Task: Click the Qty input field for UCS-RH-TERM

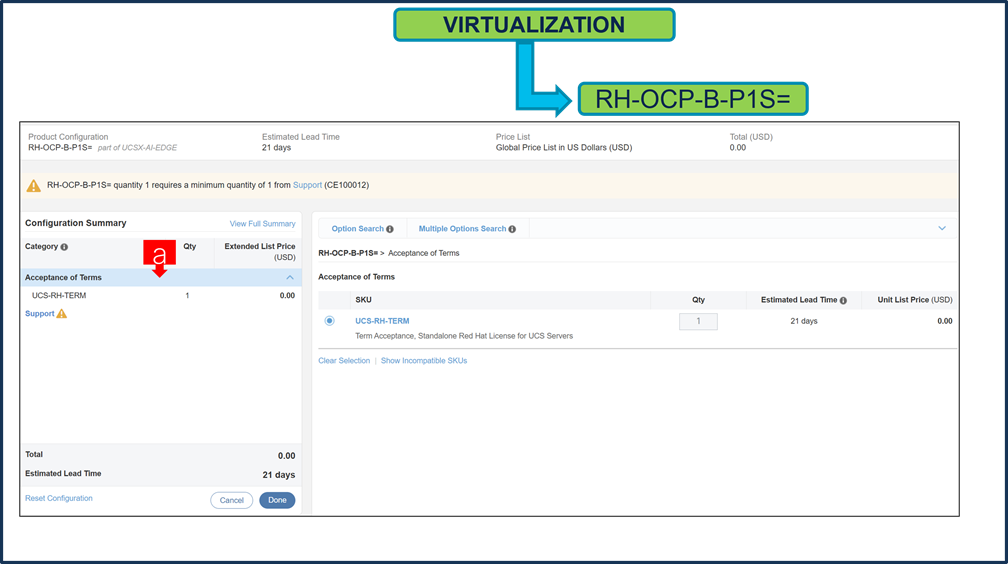Action: click(x=698, y=322)
